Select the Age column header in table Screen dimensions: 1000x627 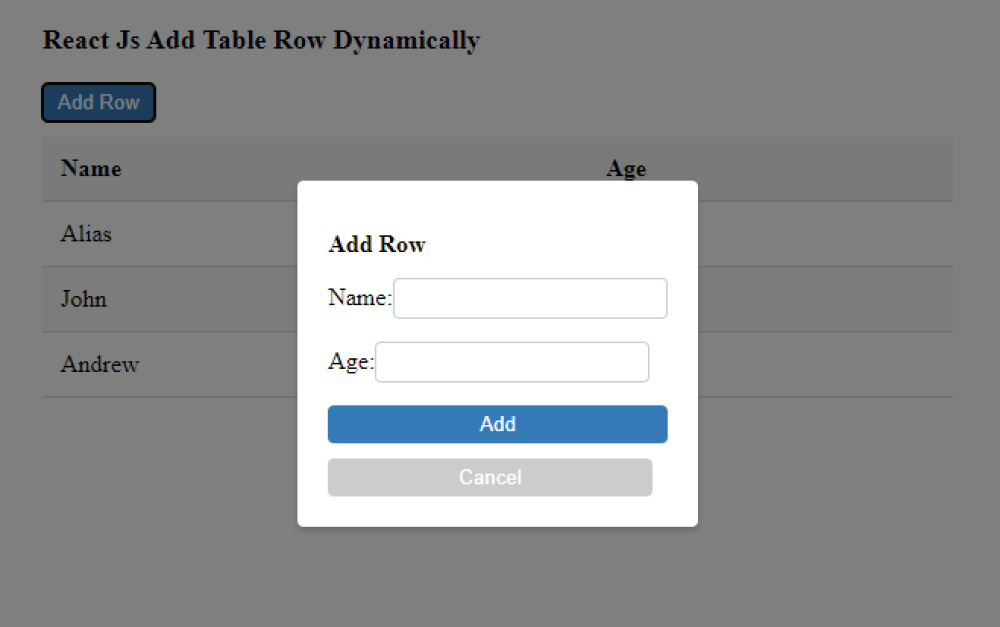(x=626, y=169)
